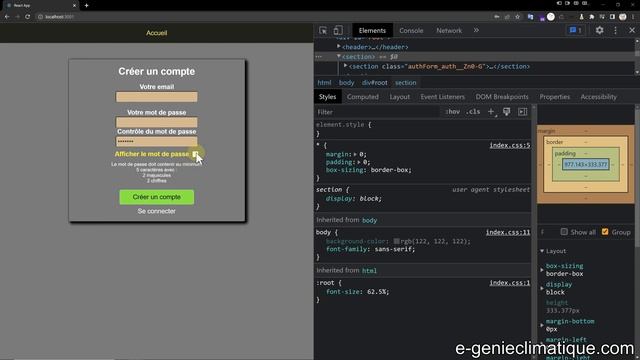
Task: Click the Se connecter link
Action: tap(157, 211)
